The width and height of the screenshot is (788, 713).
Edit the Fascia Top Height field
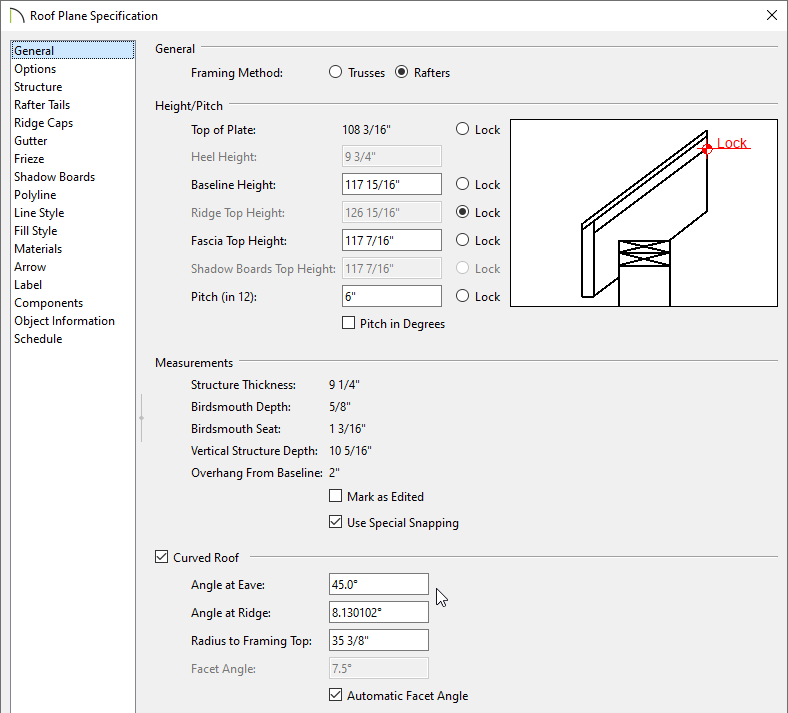pos(392,241)
